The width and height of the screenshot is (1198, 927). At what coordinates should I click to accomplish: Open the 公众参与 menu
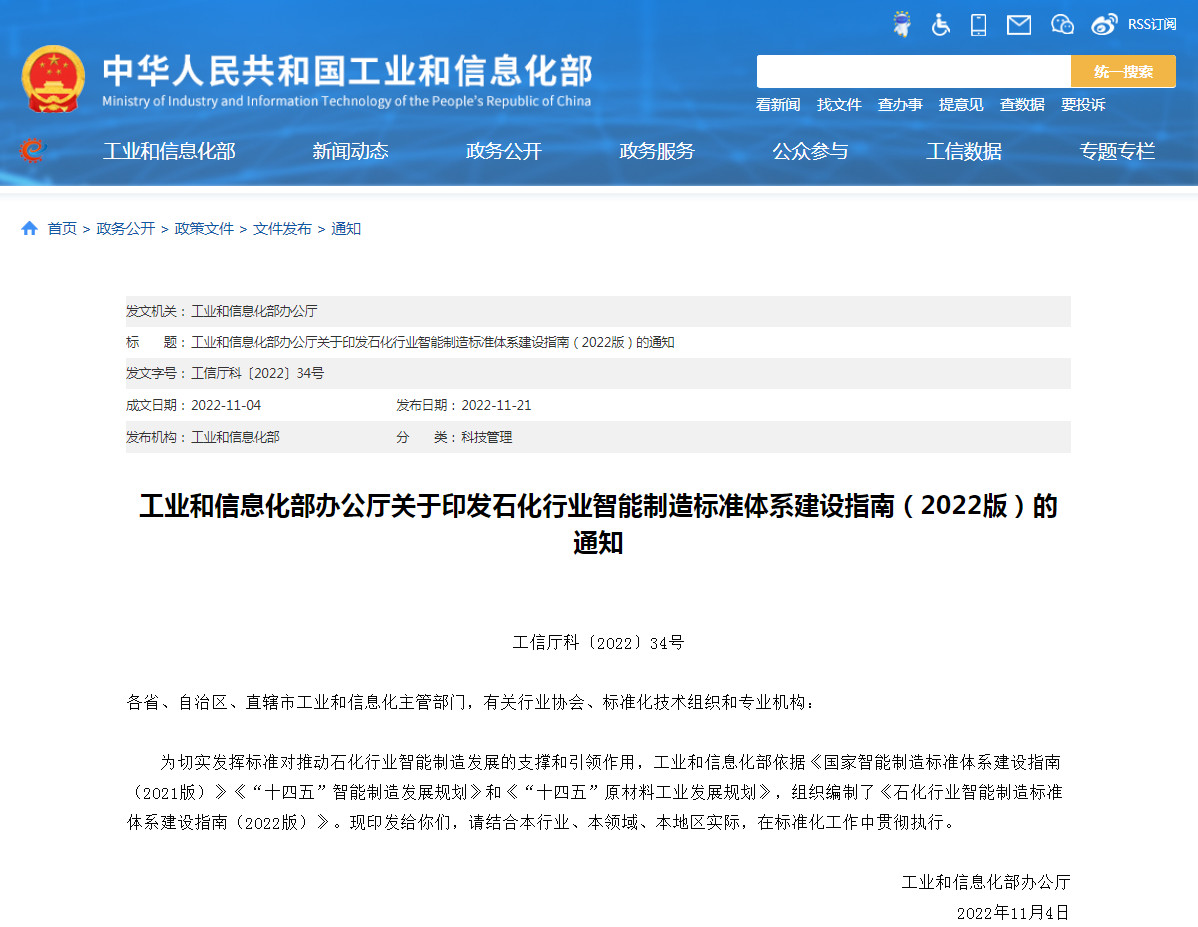(x=810, y=151)
